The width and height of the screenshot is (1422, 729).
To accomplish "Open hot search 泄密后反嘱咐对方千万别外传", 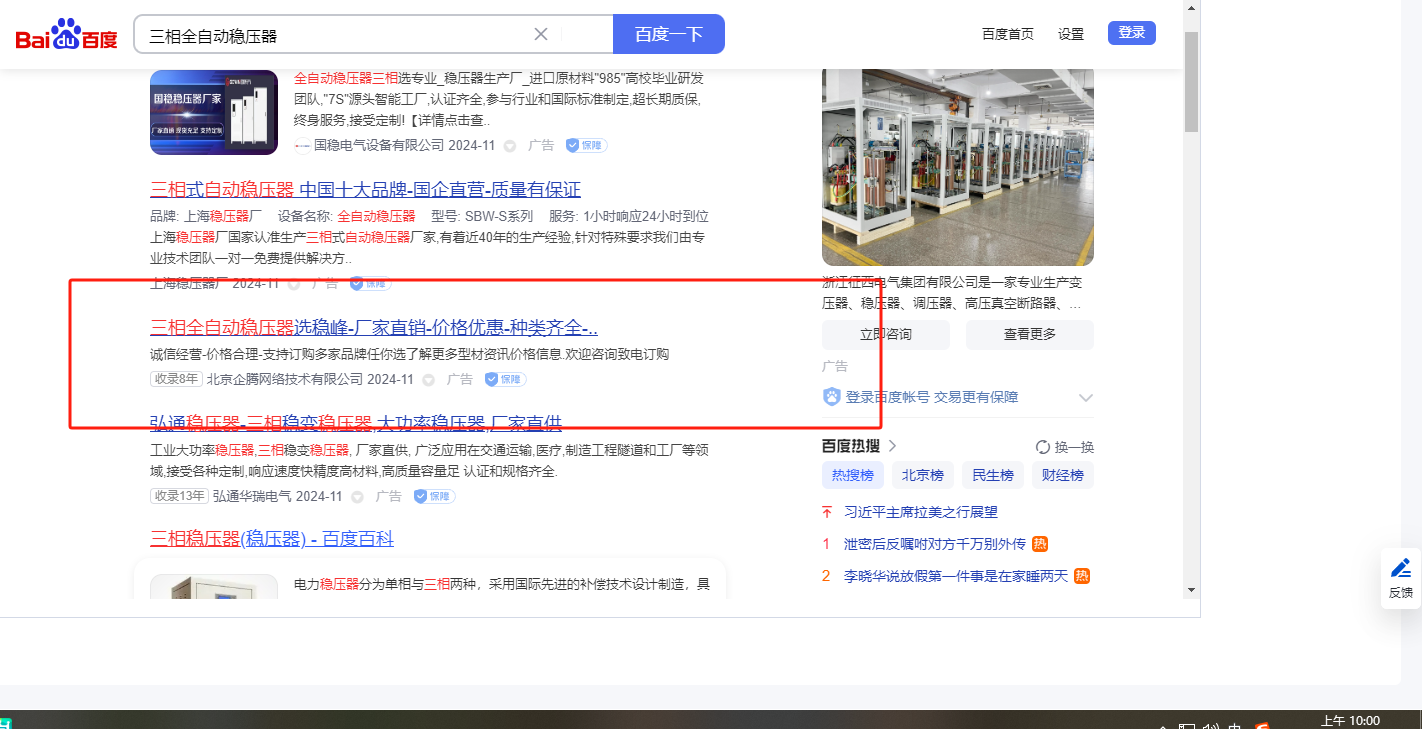I will [x=935, y=545].
